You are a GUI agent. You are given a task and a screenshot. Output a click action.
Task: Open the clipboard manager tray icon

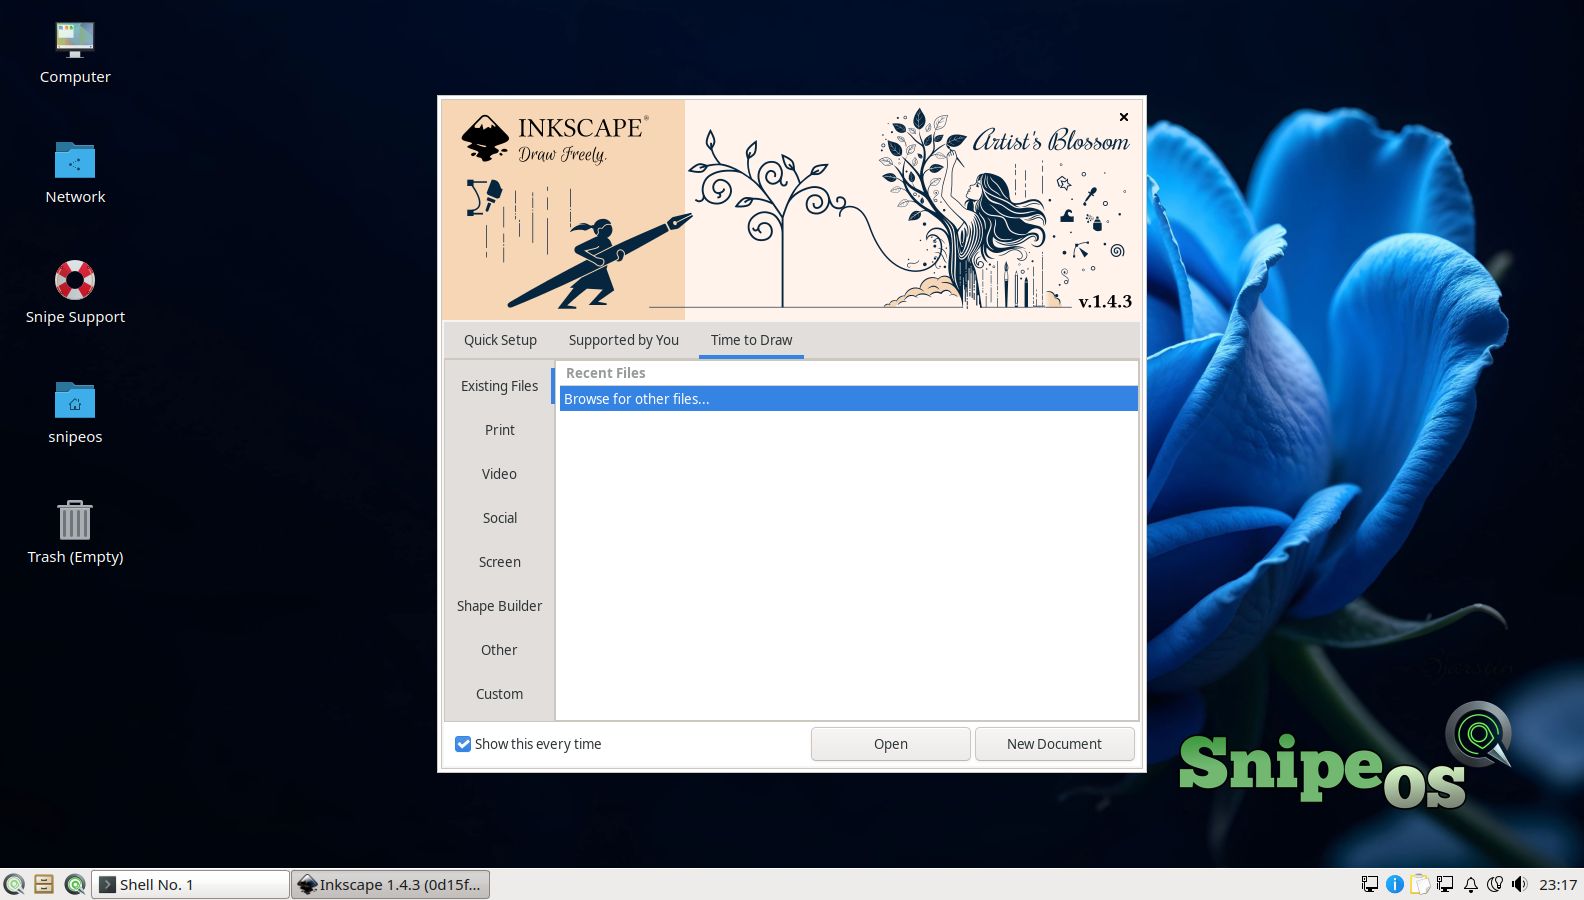point(1420,884)
